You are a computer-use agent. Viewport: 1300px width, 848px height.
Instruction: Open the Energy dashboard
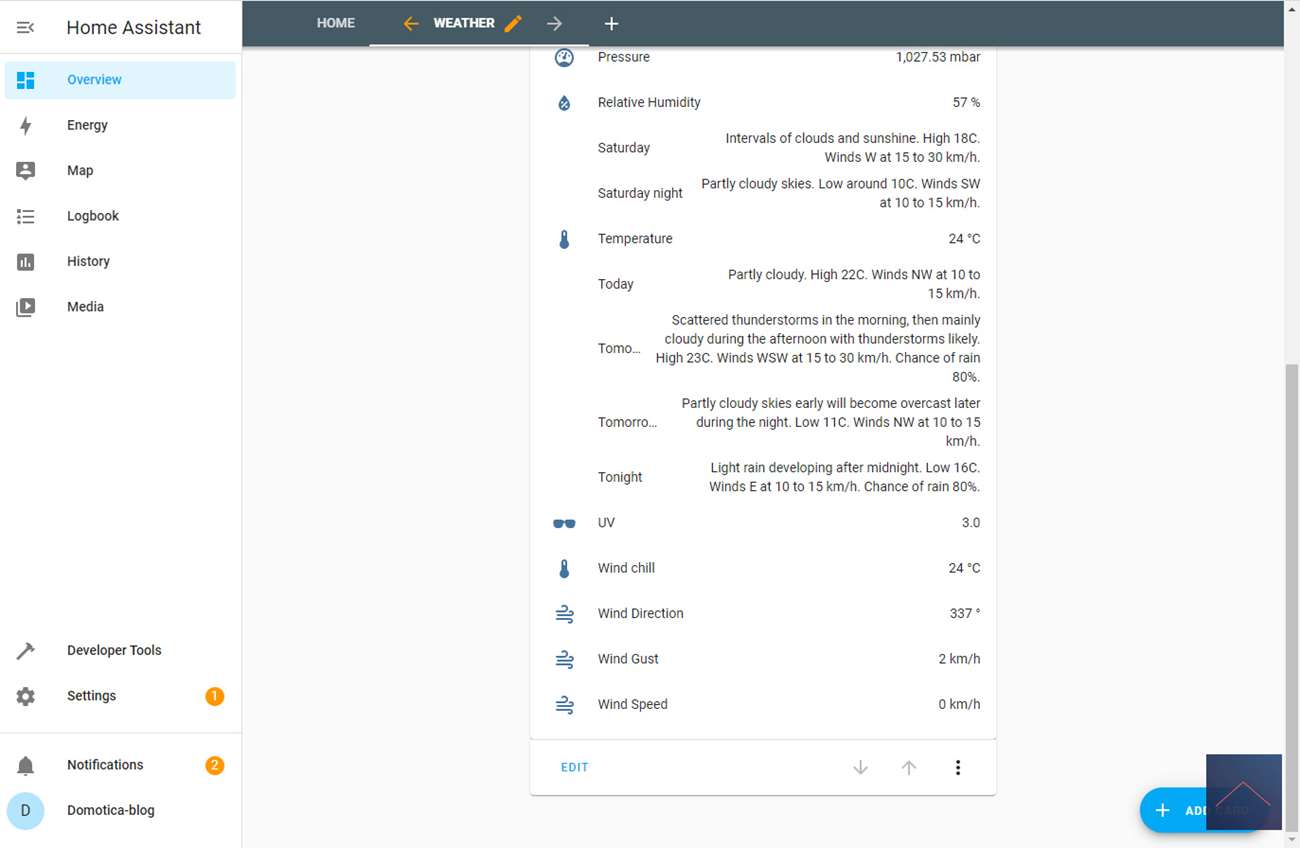(x=87, y=125)
